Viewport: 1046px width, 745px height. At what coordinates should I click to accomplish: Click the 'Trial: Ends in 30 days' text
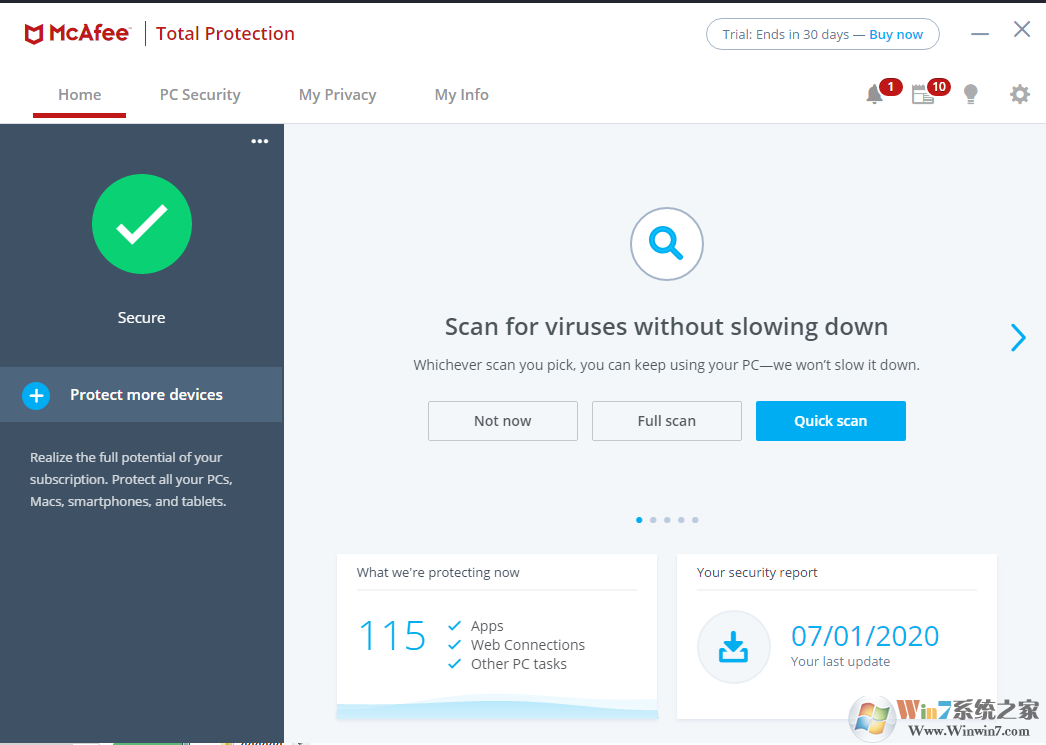(785, 35)
